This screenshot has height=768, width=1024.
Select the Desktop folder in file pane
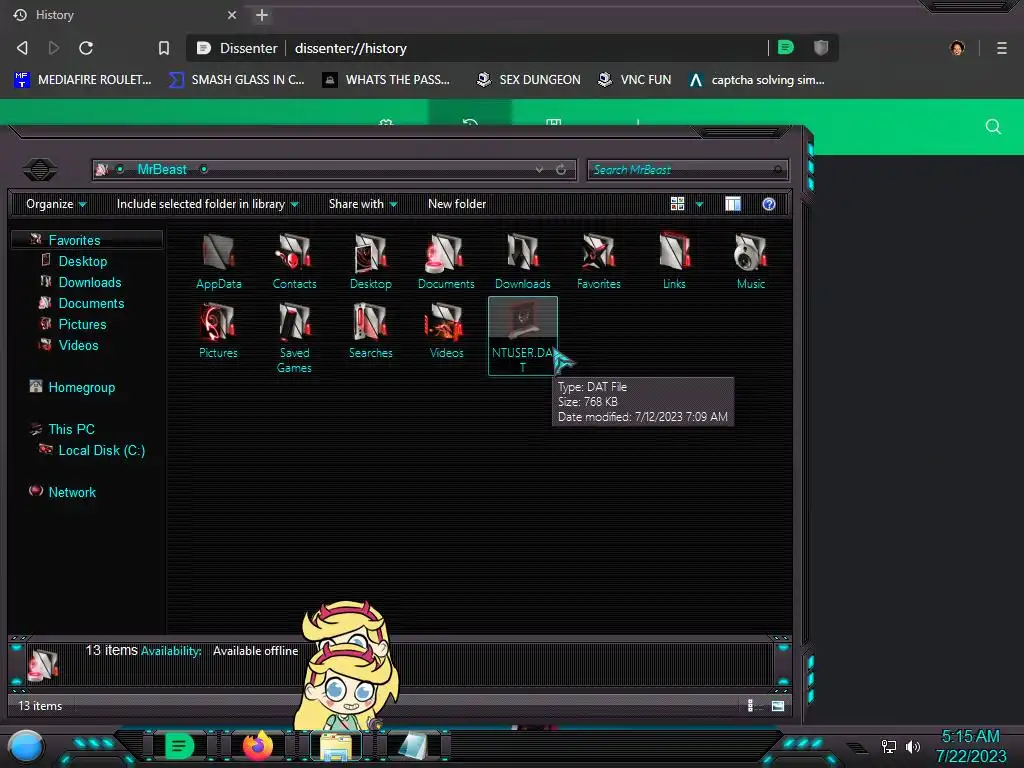pyautogui.click(x=370, y=261)
